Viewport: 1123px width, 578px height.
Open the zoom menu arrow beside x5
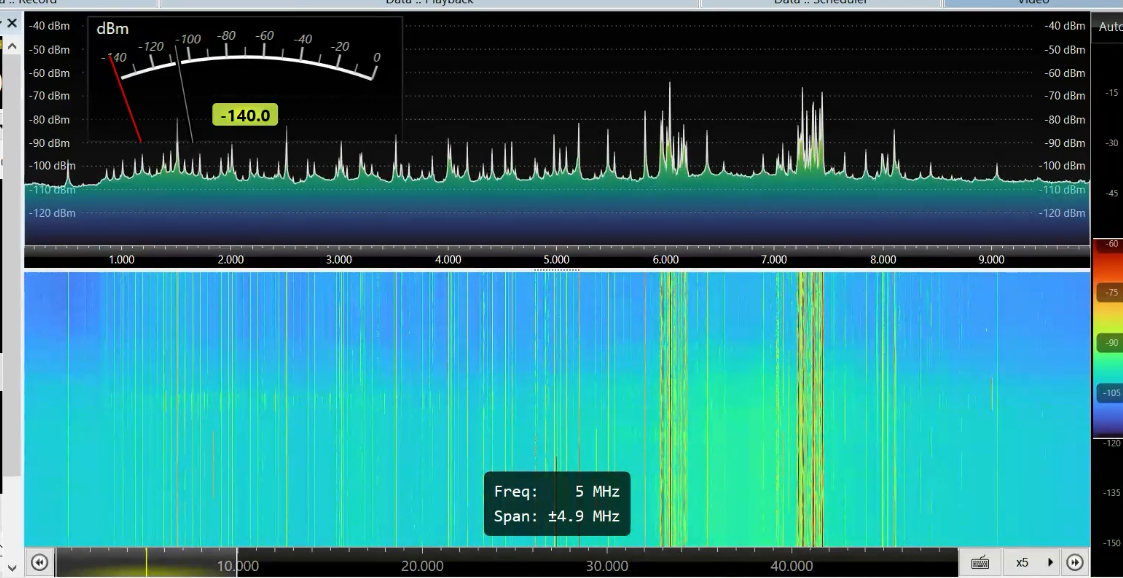(x=1050, y=562)
